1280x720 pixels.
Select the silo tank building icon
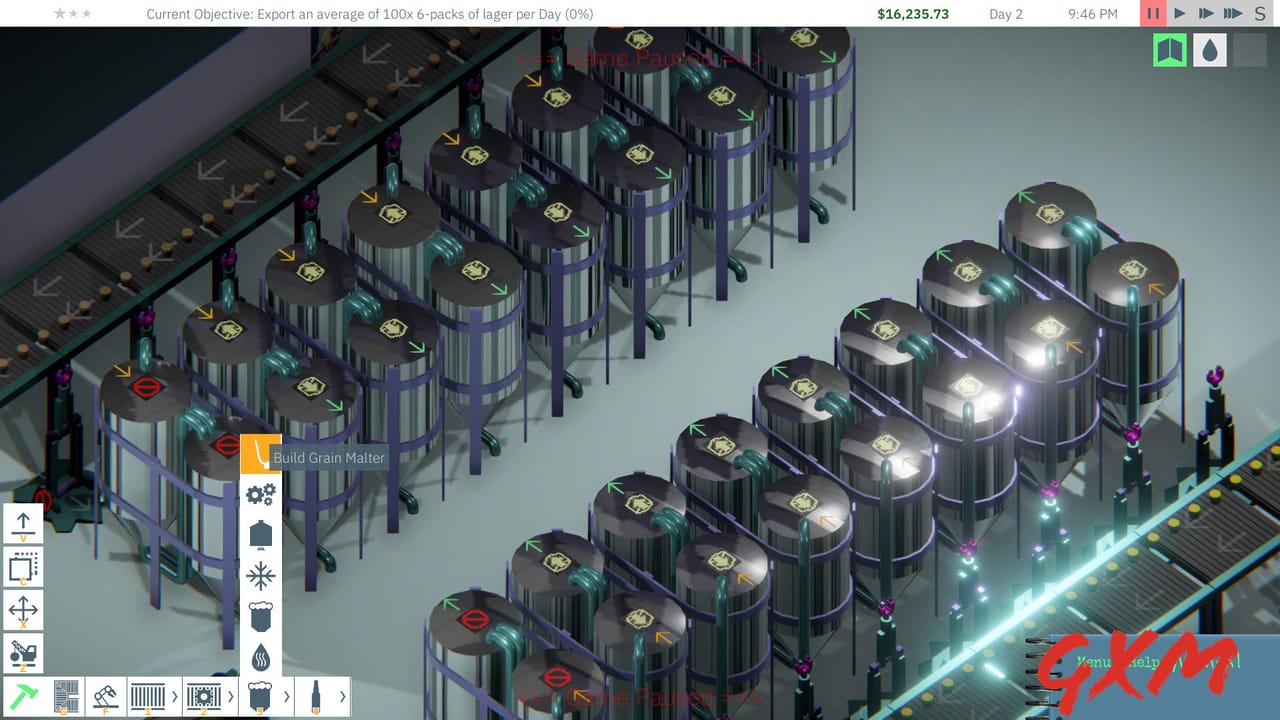pos(260,533)
